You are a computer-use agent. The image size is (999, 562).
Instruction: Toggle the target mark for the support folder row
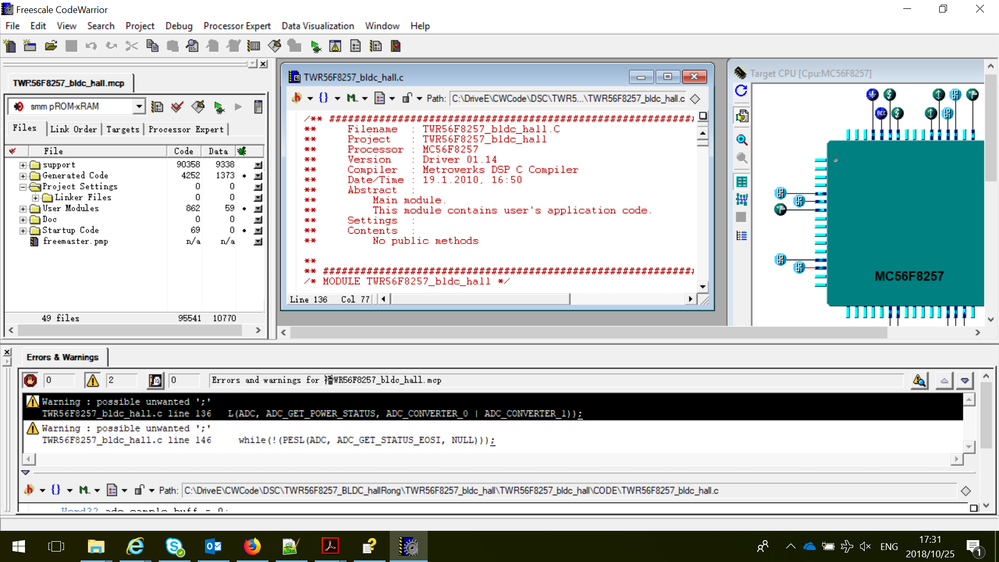(x=244, y=165)
